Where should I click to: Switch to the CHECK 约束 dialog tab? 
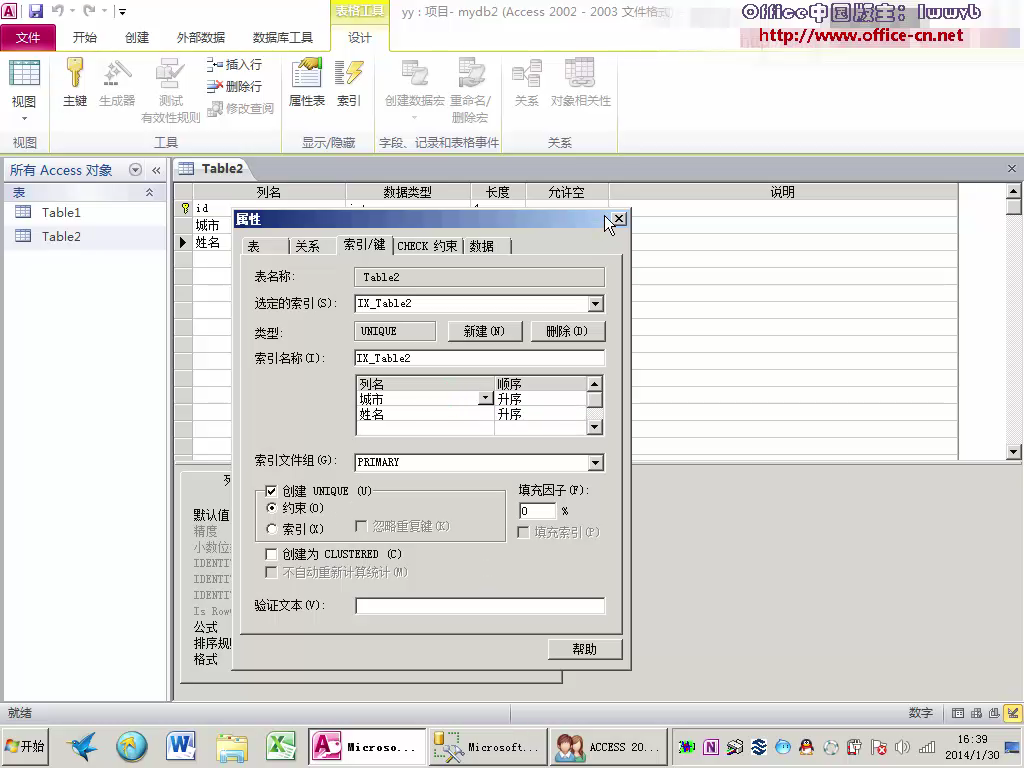427,246
